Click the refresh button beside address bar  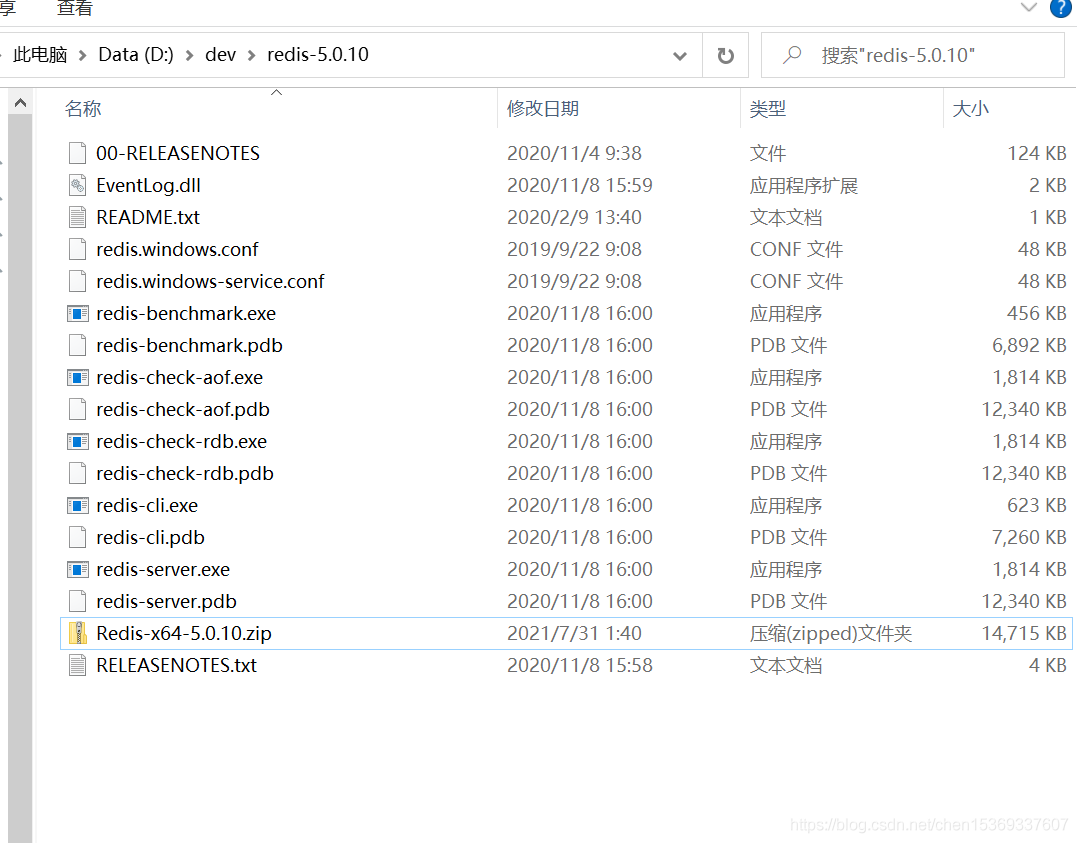(726, 55)
